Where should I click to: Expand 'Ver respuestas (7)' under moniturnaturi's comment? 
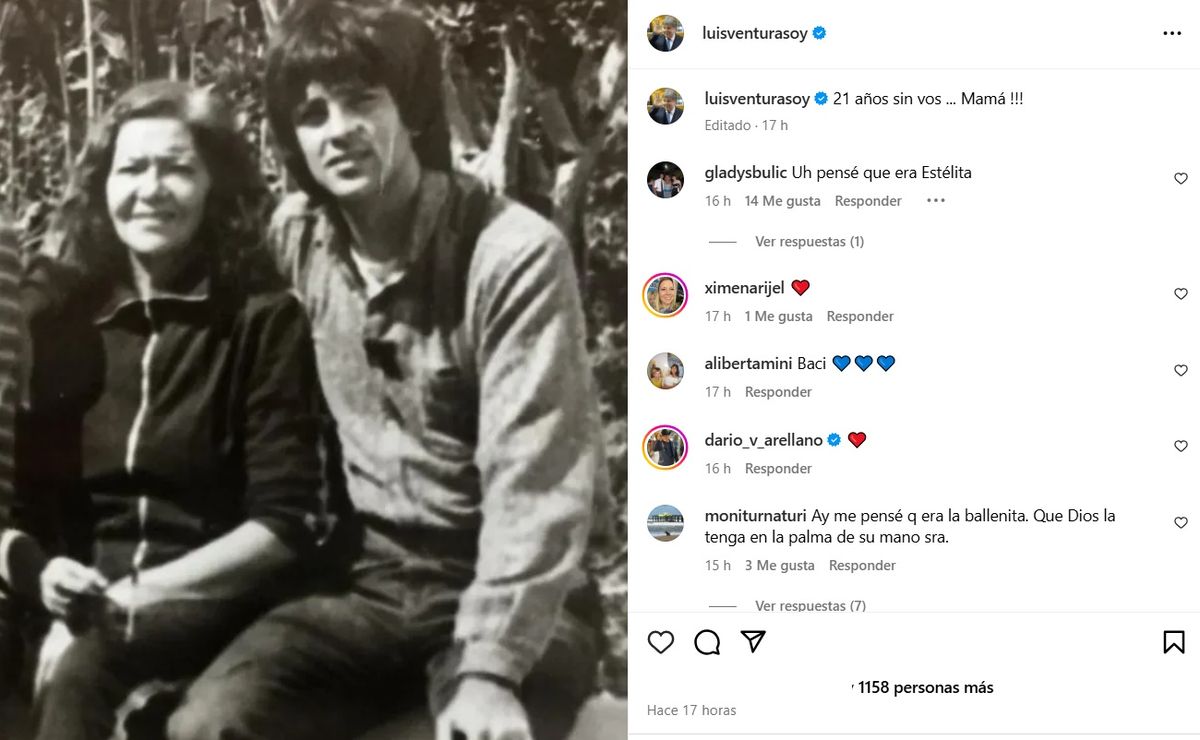[810, 605]
